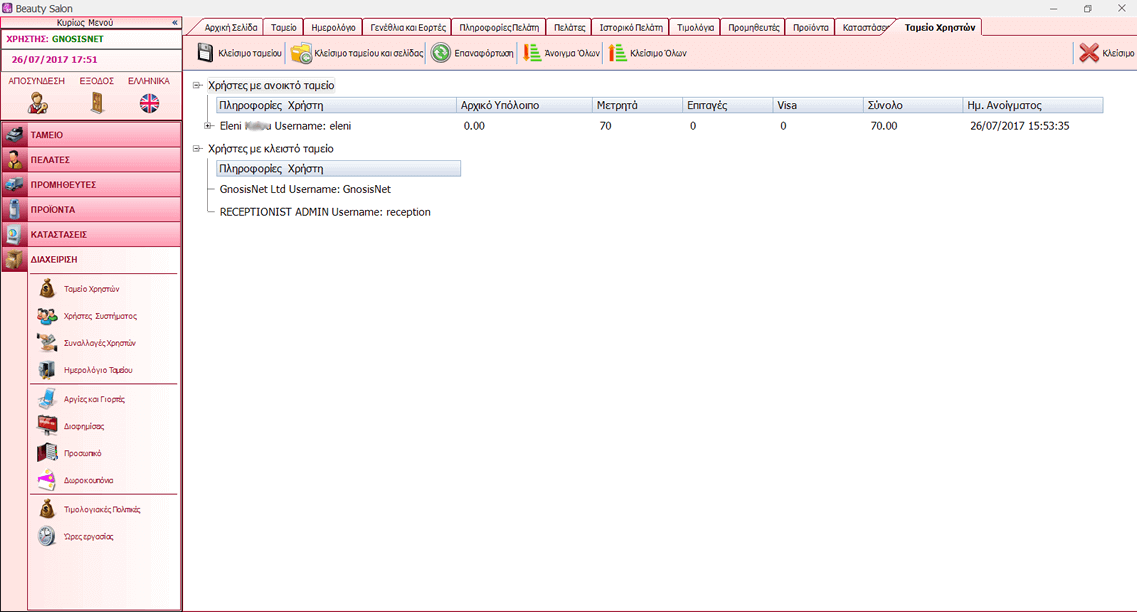Click Κλείσιμο ταμείου toolbar button
The image size is (1137, 612).
(x=239, y=53)
